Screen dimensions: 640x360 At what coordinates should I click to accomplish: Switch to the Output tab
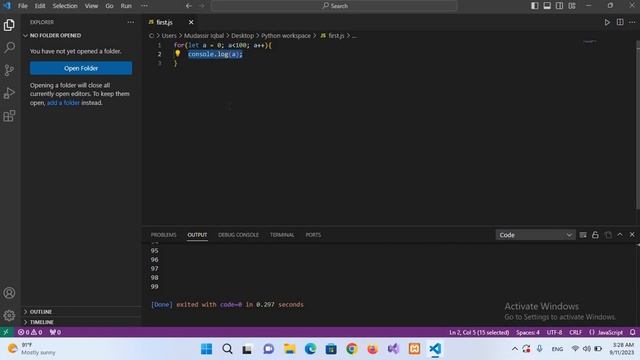[x=197, y=235]
